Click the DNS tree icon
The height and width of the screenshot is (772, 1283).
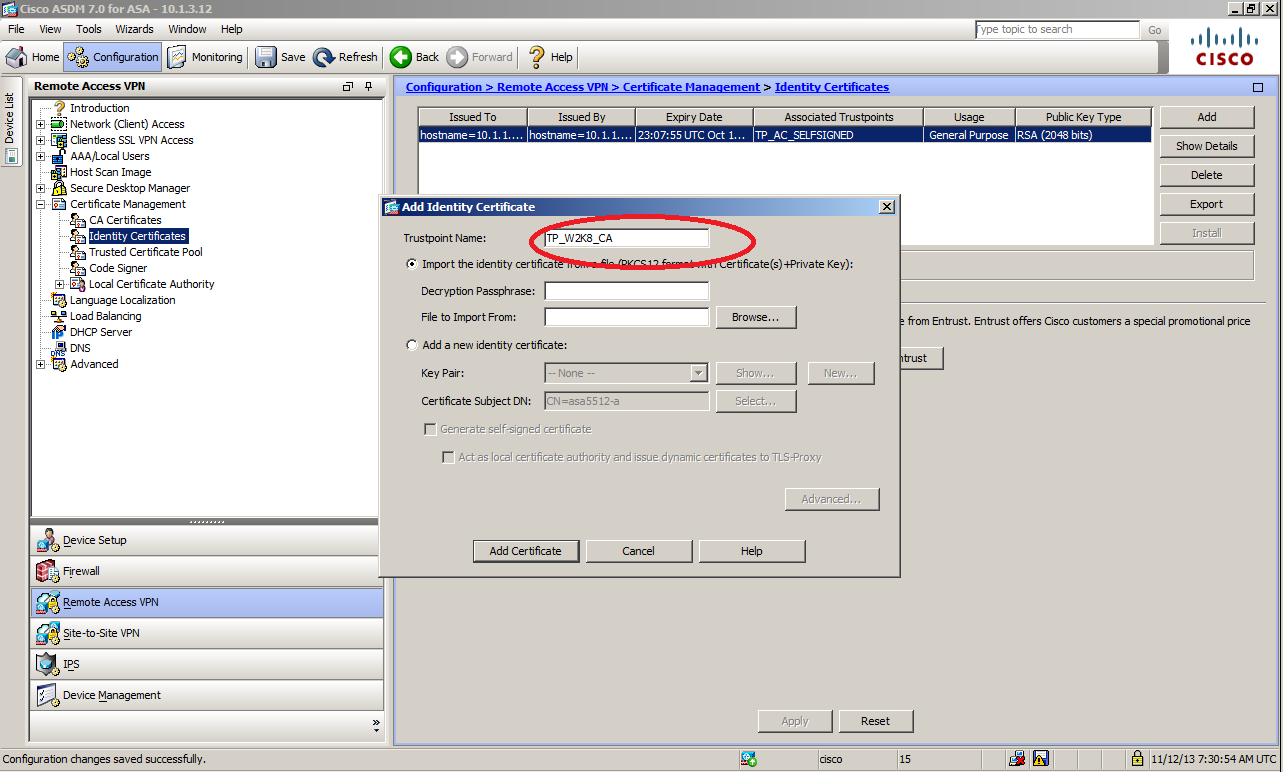[x=59, y=348]
